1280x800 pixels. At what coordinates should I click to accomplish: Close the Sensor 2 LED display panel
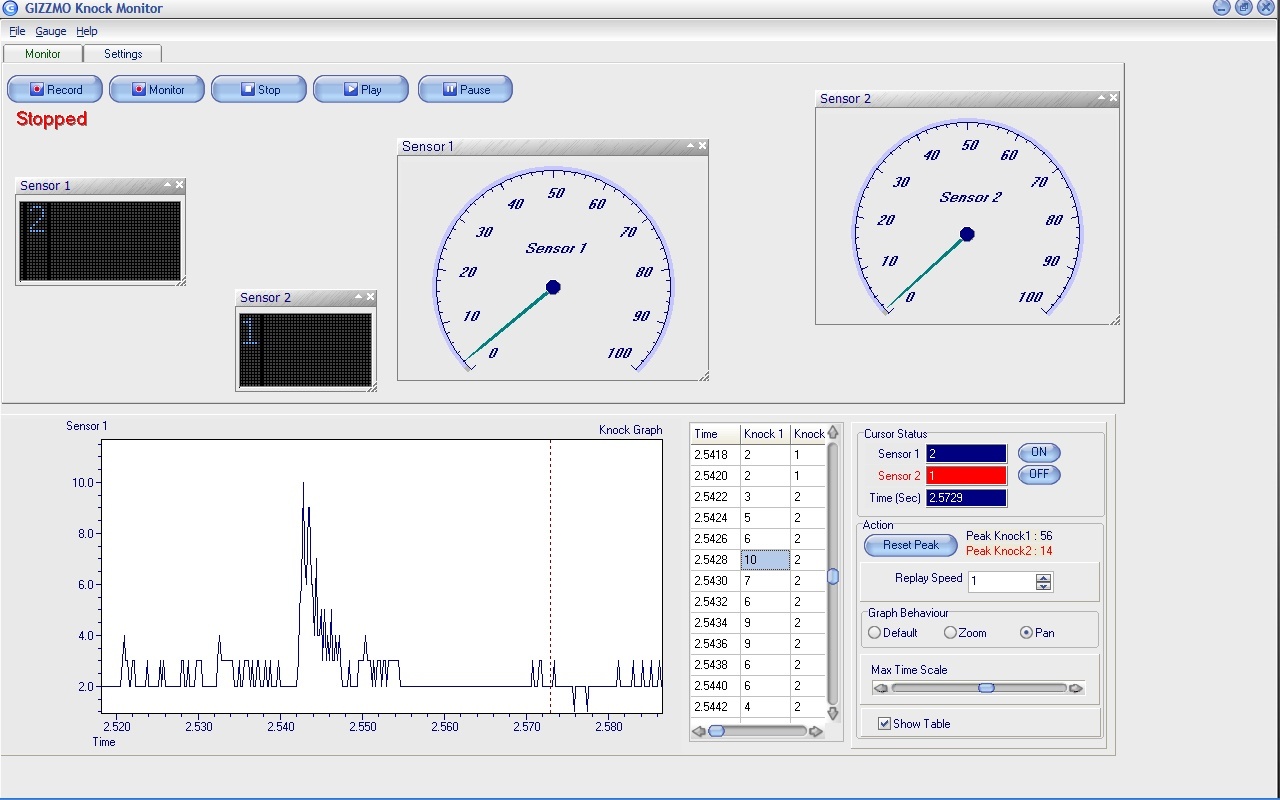click(x=371, y=297)
